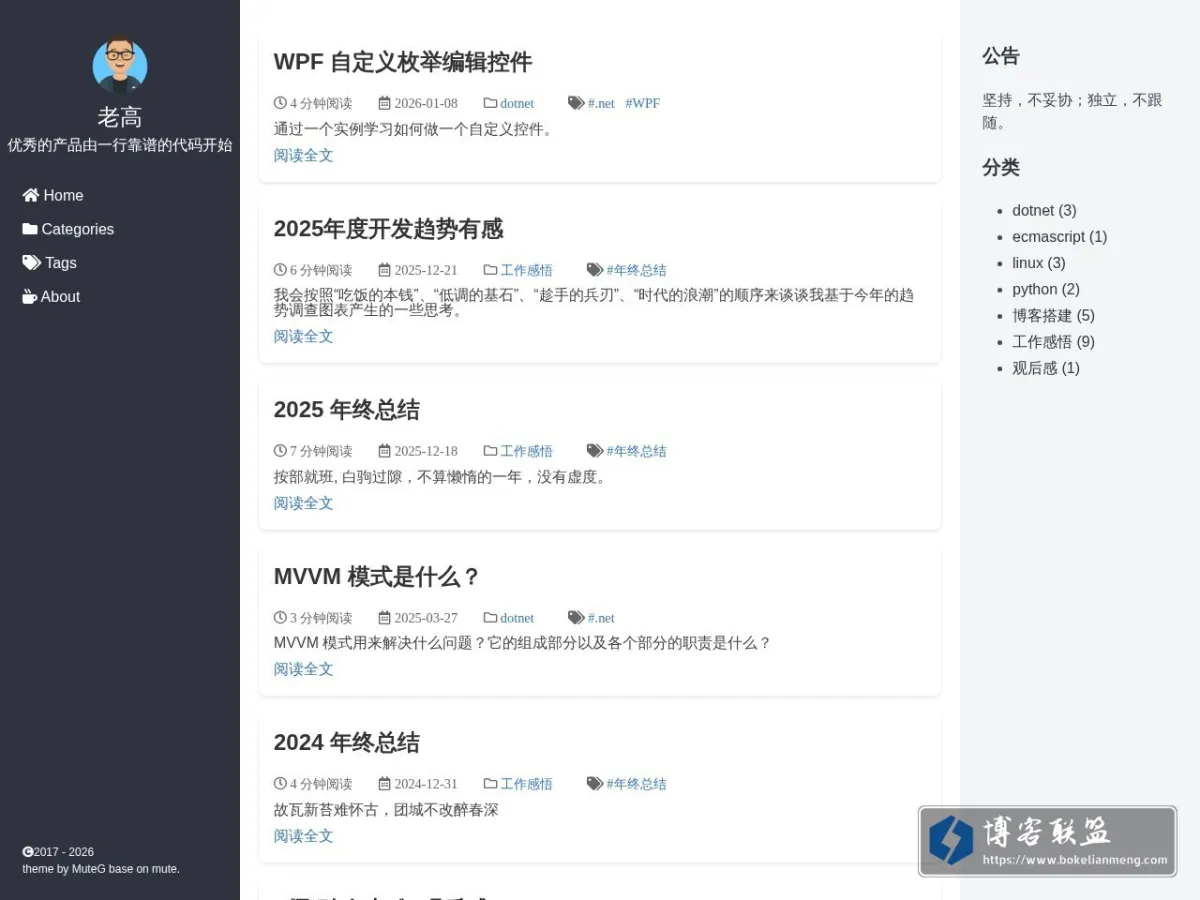Open python (2) category
1200x900 pixels.
pos(1046,289)
